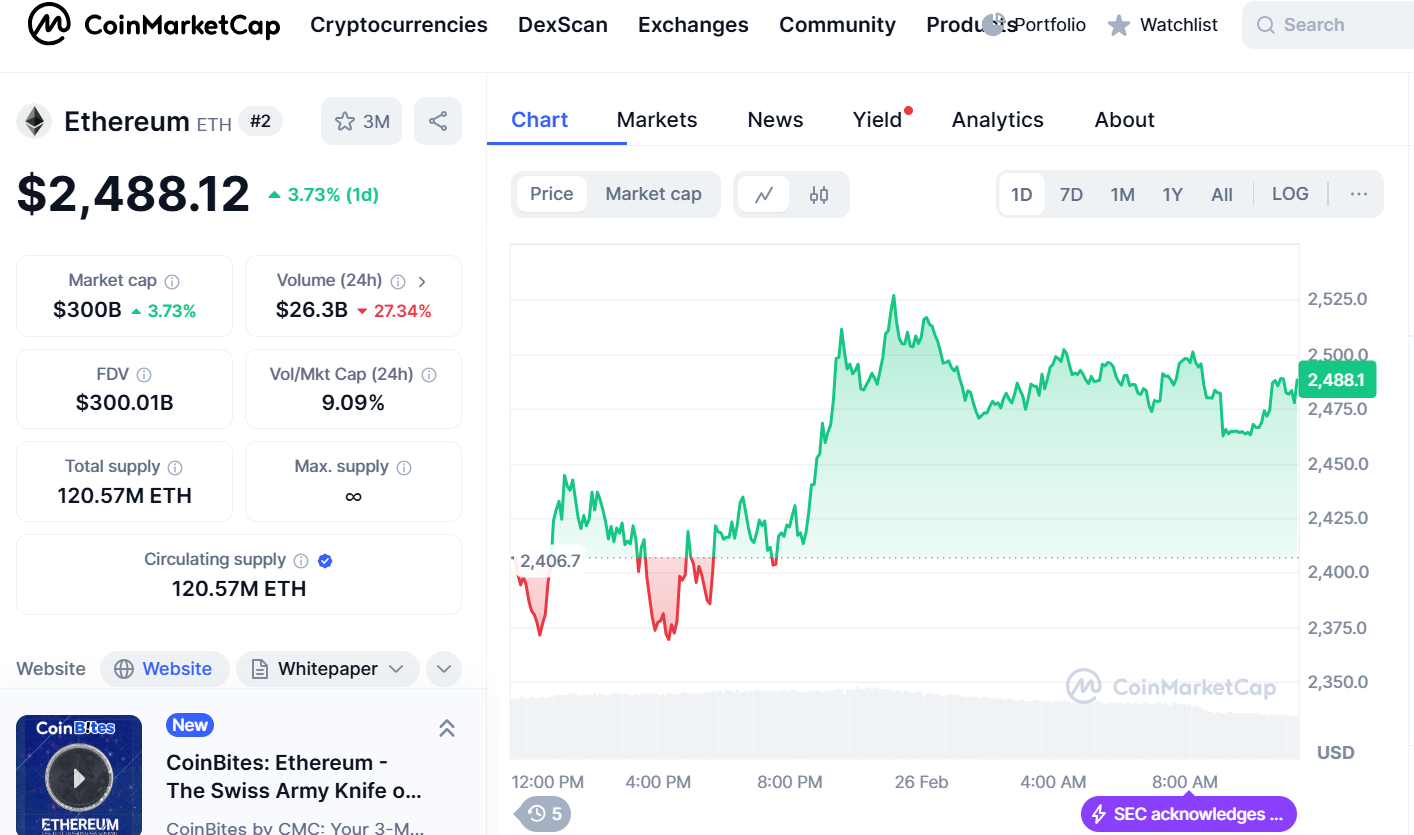
Task: Click the Search input field
Action: coord(1330,25)
